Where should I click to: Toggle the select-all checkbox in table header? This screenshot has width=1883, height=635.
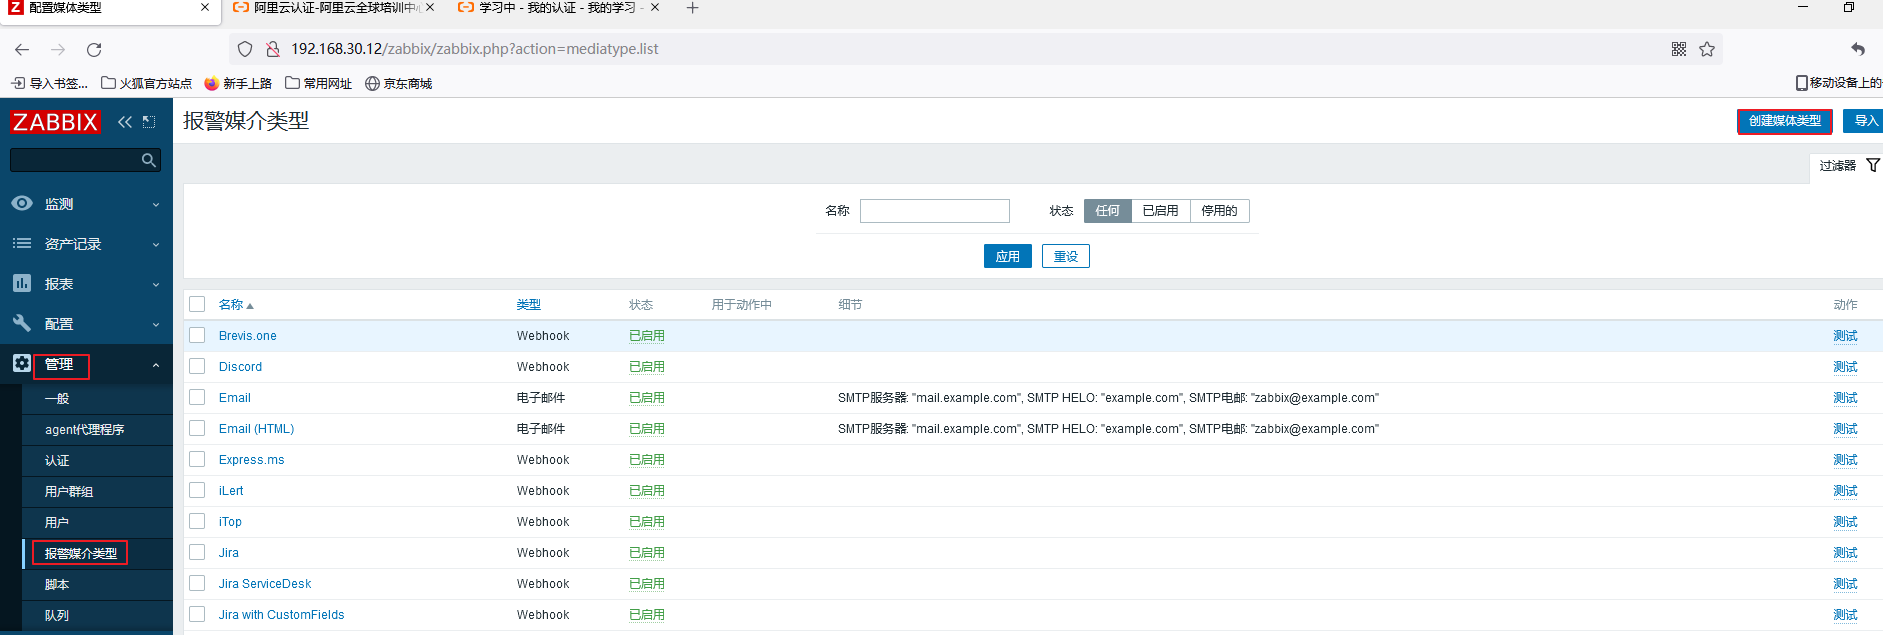coord(197,304)
